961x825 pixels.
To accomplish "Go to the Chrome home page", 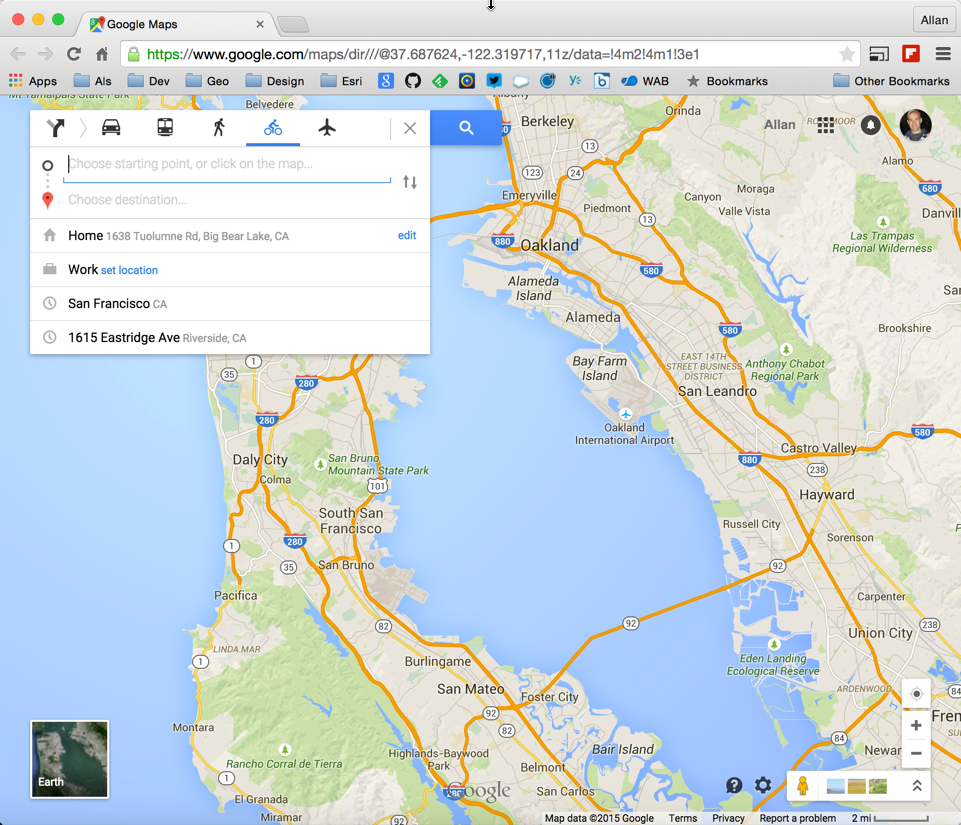I will point(102,54).
